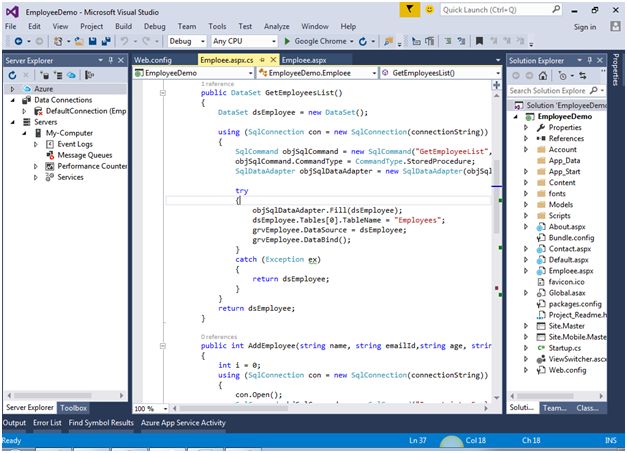Expand the Azure node in Server Explorer
This screenshot has width=627, height=453.
[11, 89]
